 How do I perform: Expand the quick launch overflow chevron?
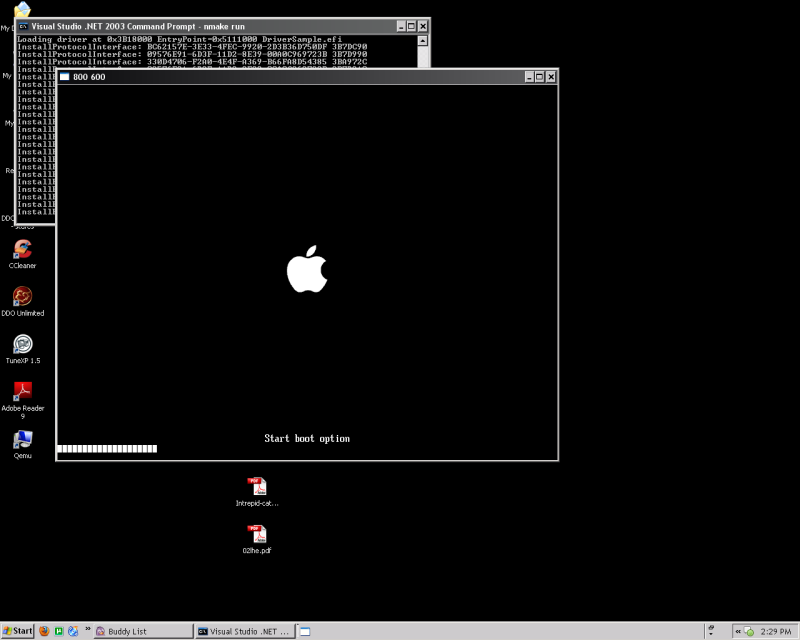(87, 629)
